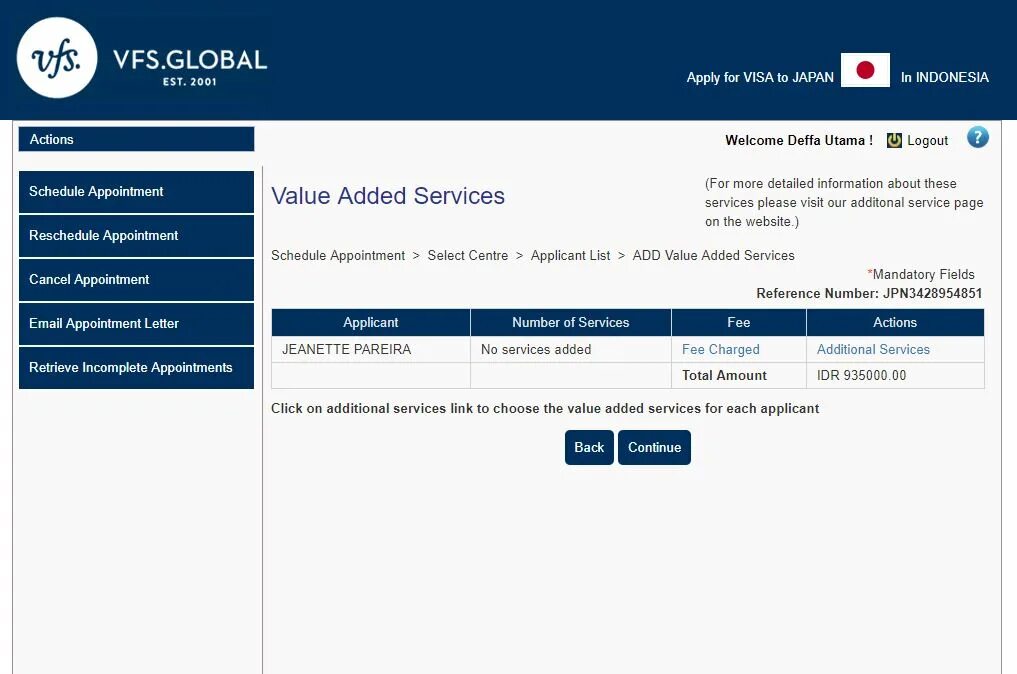
Task: Open Reschedule Appointment in sidebar
Action: point(136,235)
